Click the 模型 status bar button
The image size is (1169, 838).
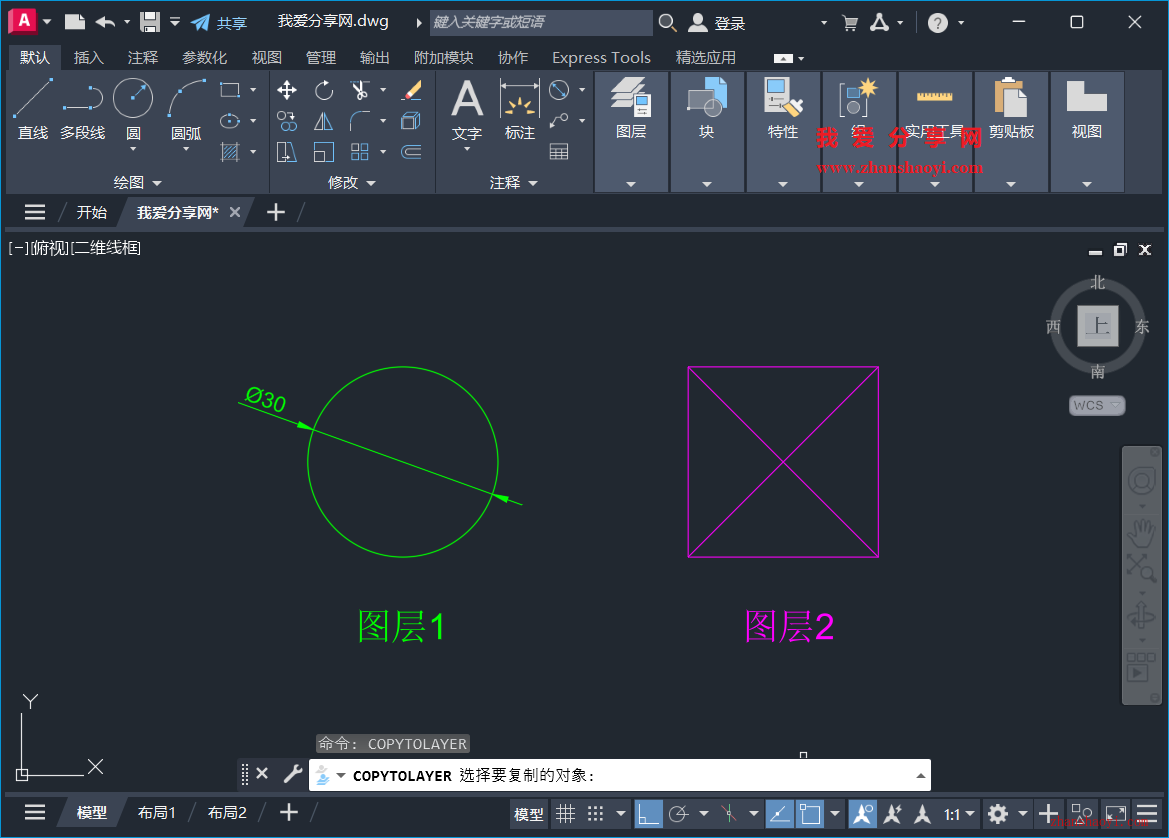529,814
